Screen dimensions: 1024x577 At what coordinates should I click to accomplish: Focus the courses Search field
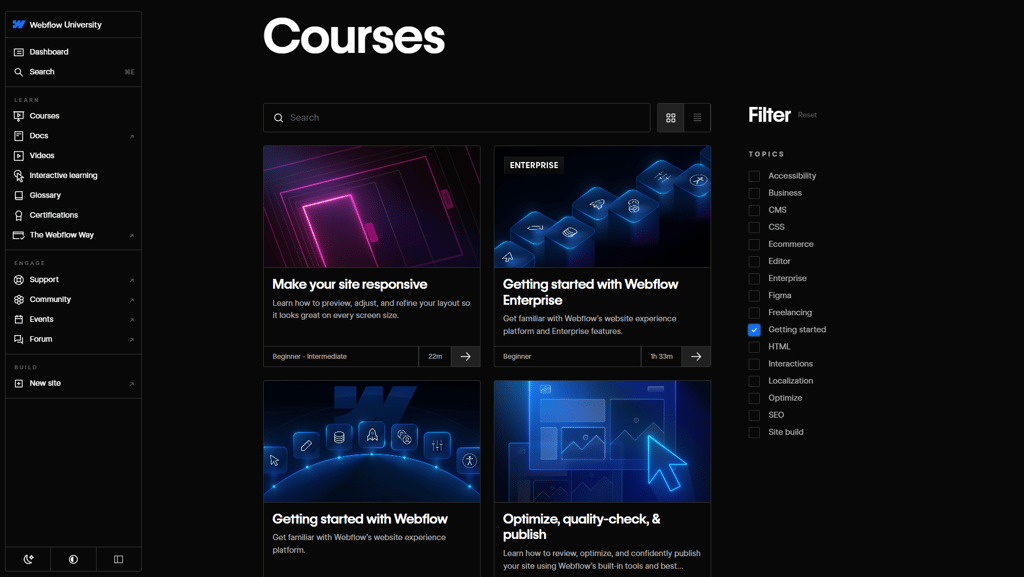tap(456, 118)
